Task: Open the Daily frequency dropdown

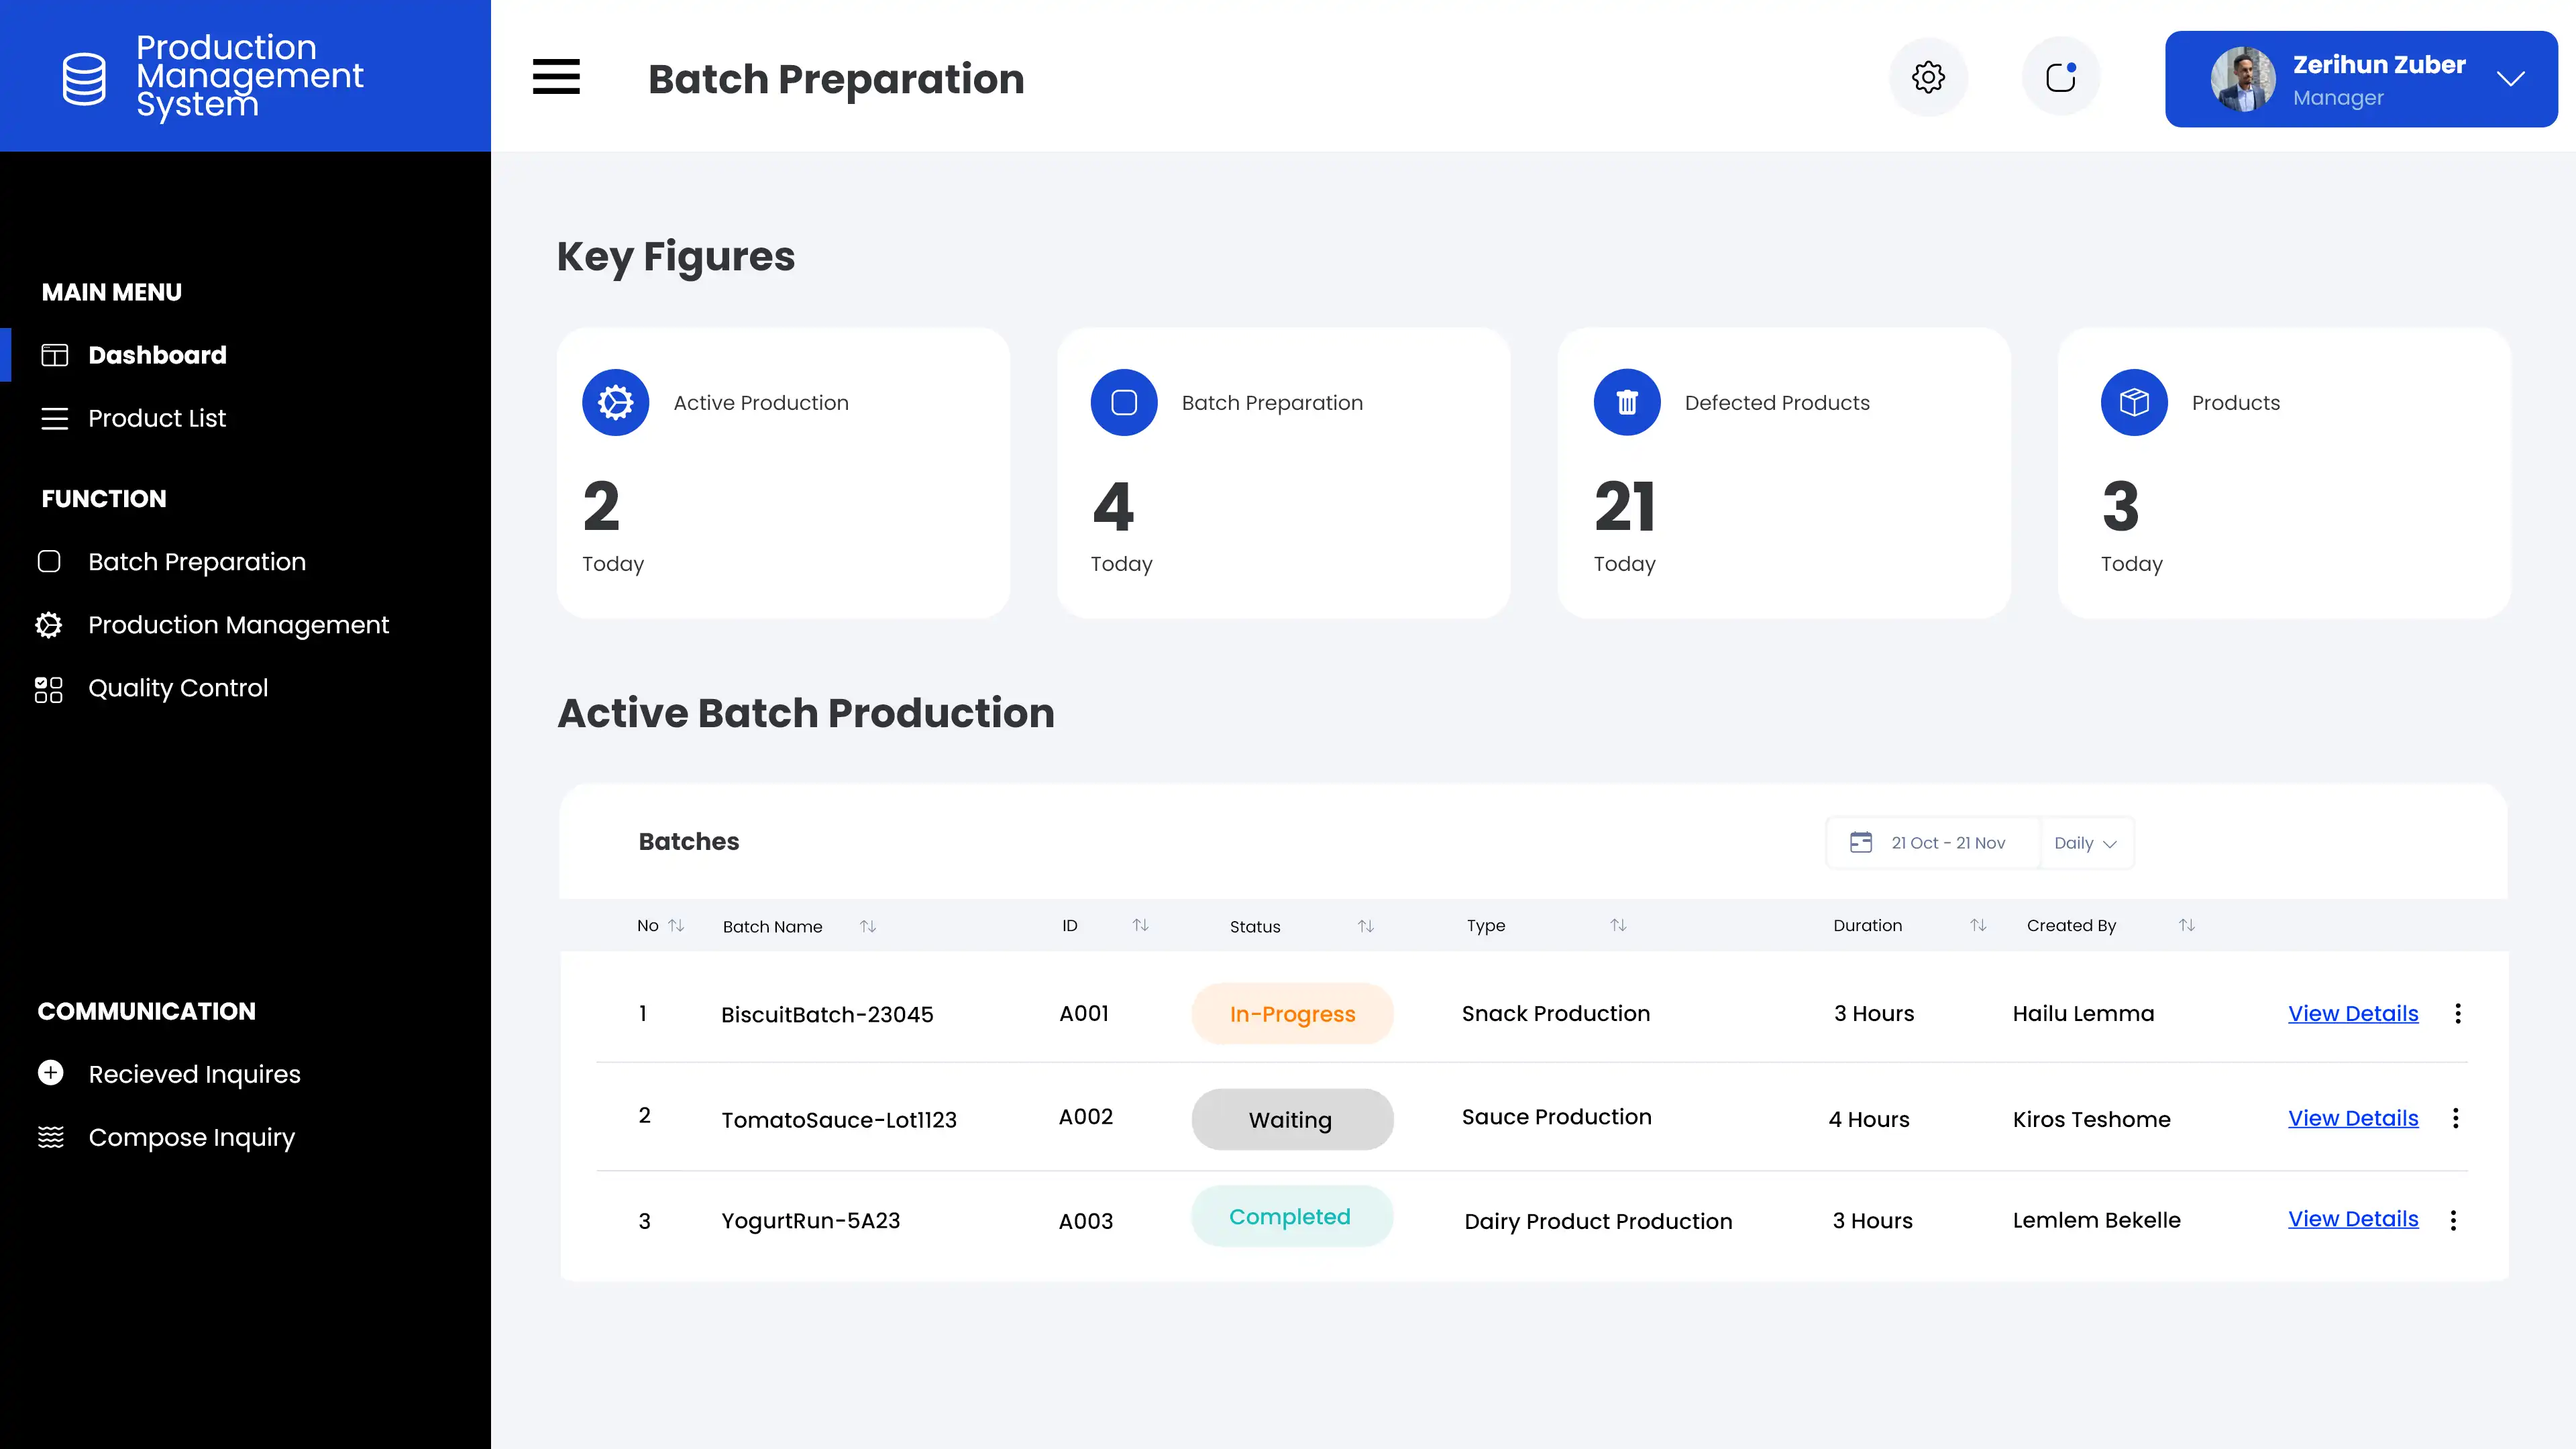Action: click(2085, 843)
